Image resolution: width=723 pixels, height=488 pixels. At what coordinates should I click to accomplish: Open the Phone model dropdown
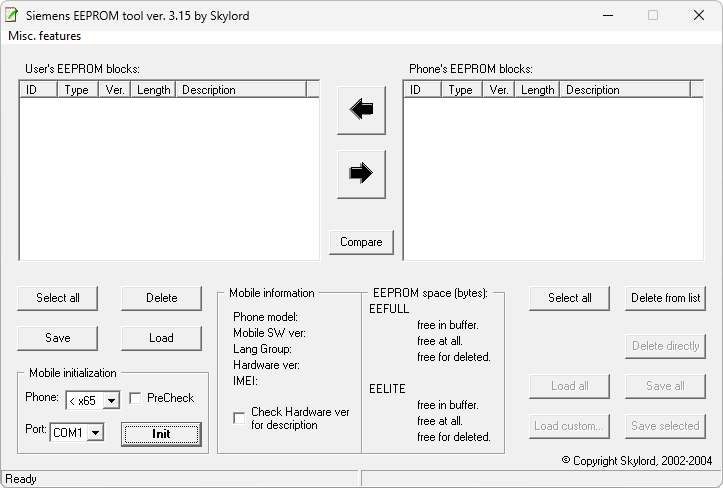pos(111,400)
